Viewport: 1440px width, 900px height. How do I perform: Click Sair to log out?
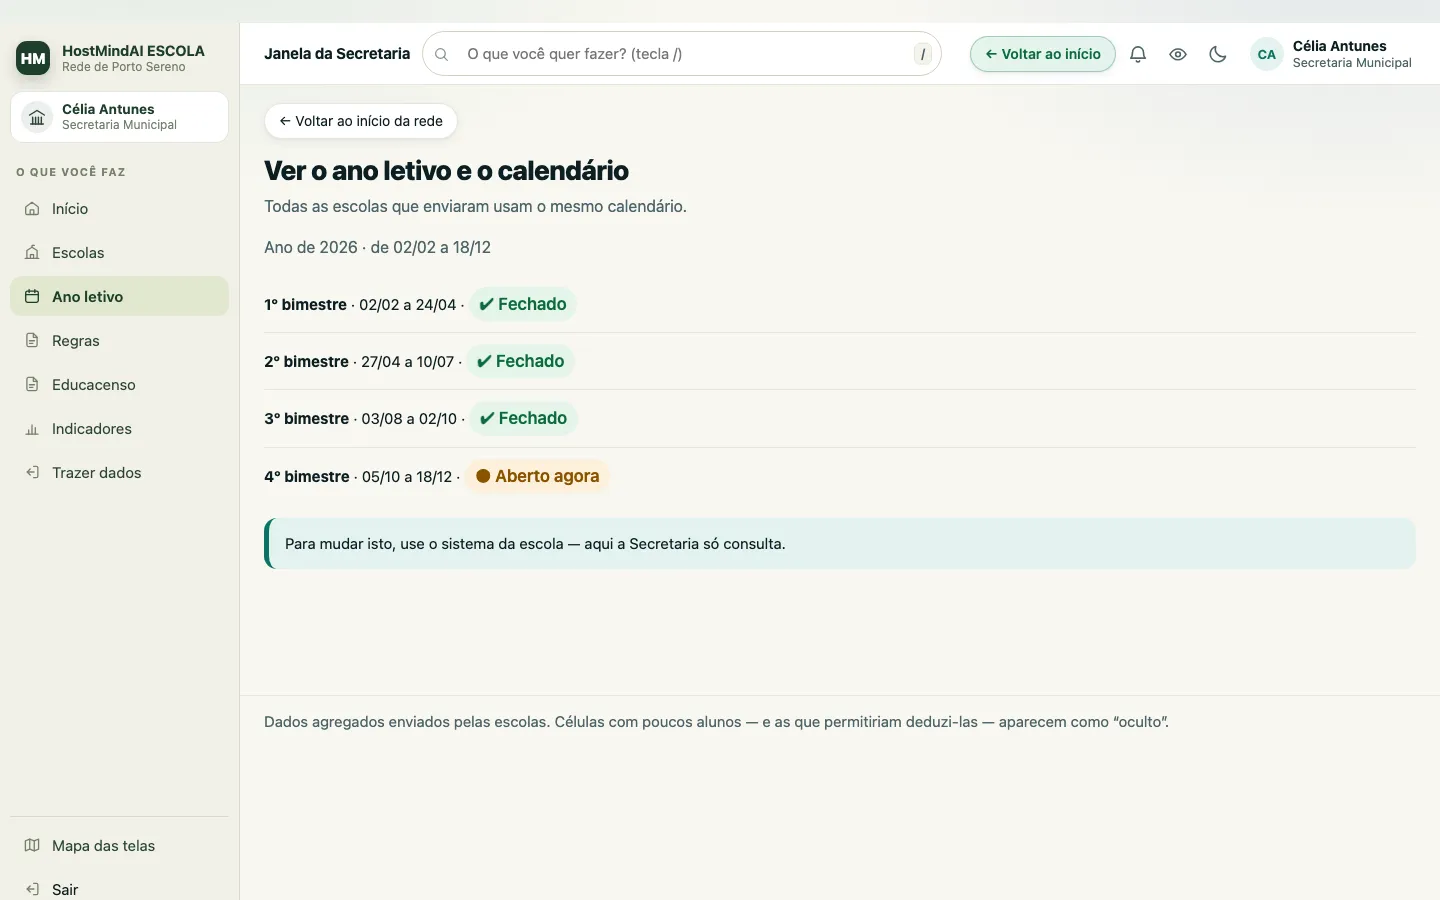point(119,889)
